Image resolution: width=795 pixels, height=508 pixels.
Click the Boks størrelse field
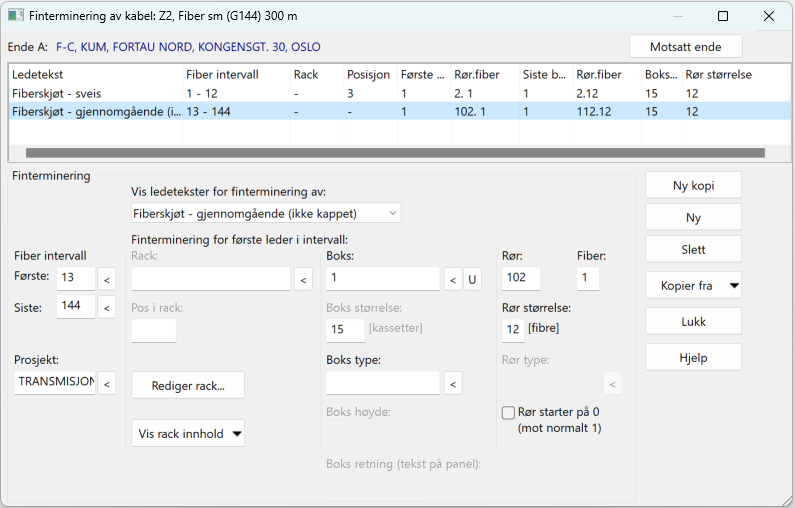coord(345,330)
